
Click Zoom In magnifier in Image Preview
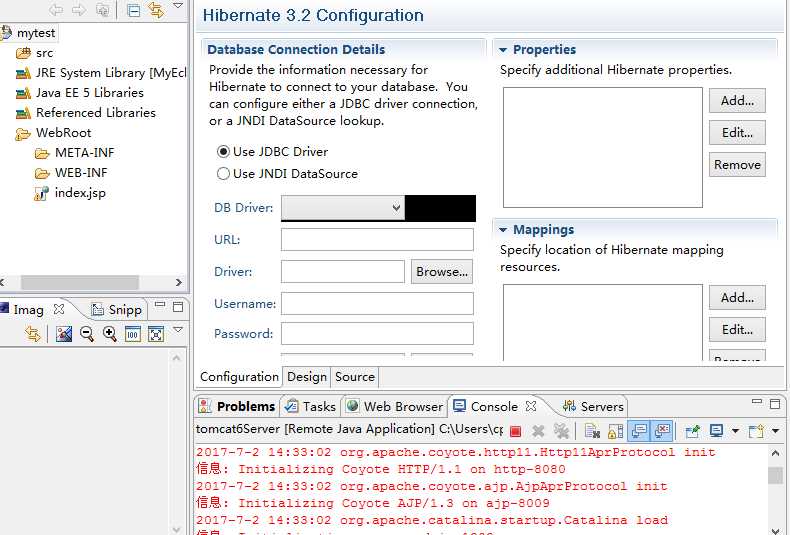point(109,333)
